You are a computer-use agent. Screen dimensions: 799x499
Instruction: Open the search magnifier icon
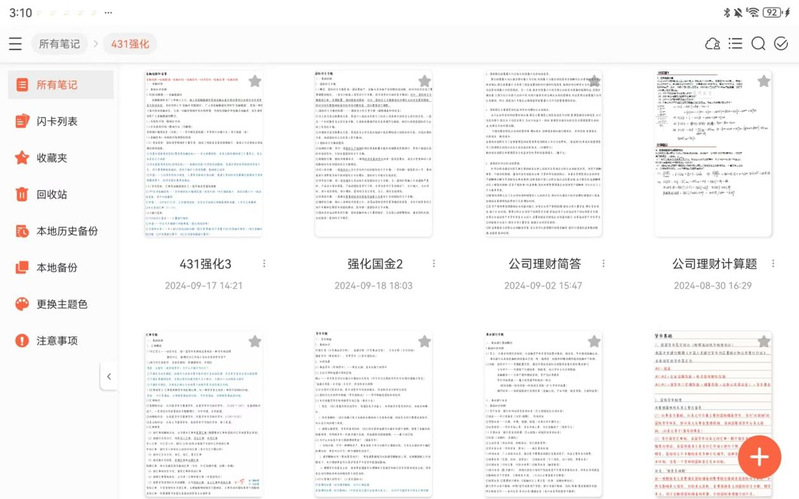(758, 44)
